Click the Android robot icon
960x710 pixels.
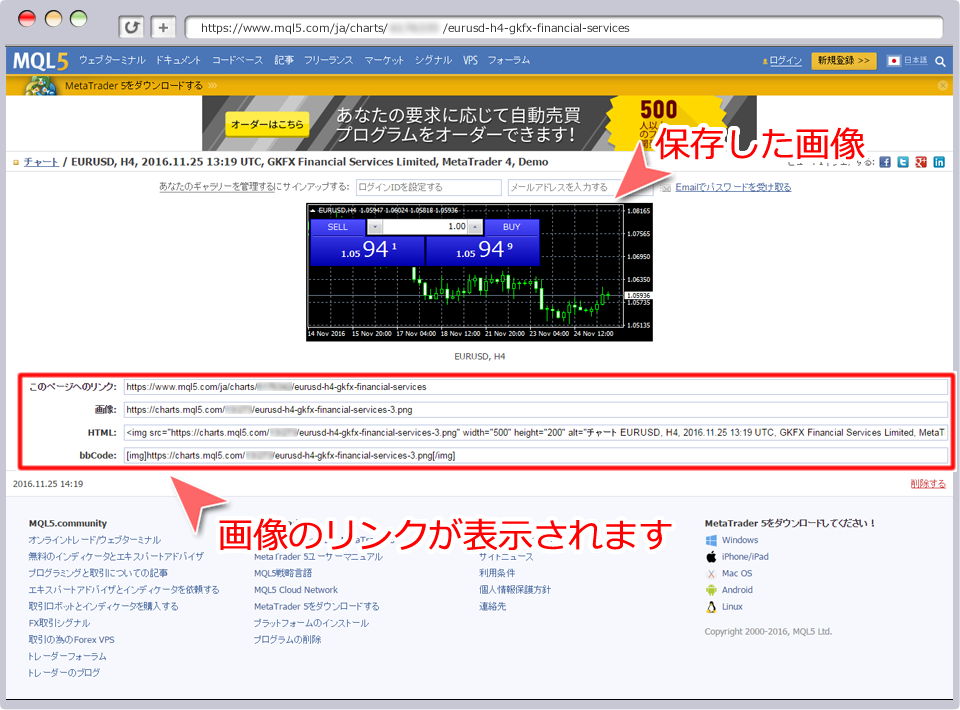click(711, 590)
